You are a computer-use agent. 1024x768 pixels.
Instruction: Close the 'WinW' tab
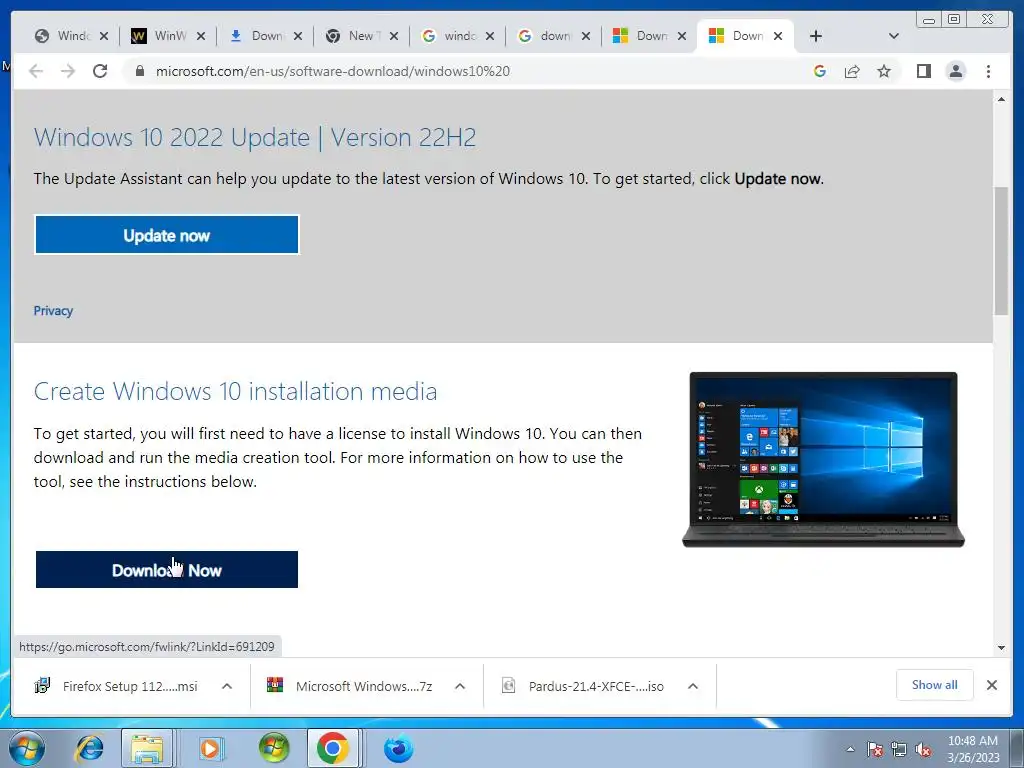200,36
